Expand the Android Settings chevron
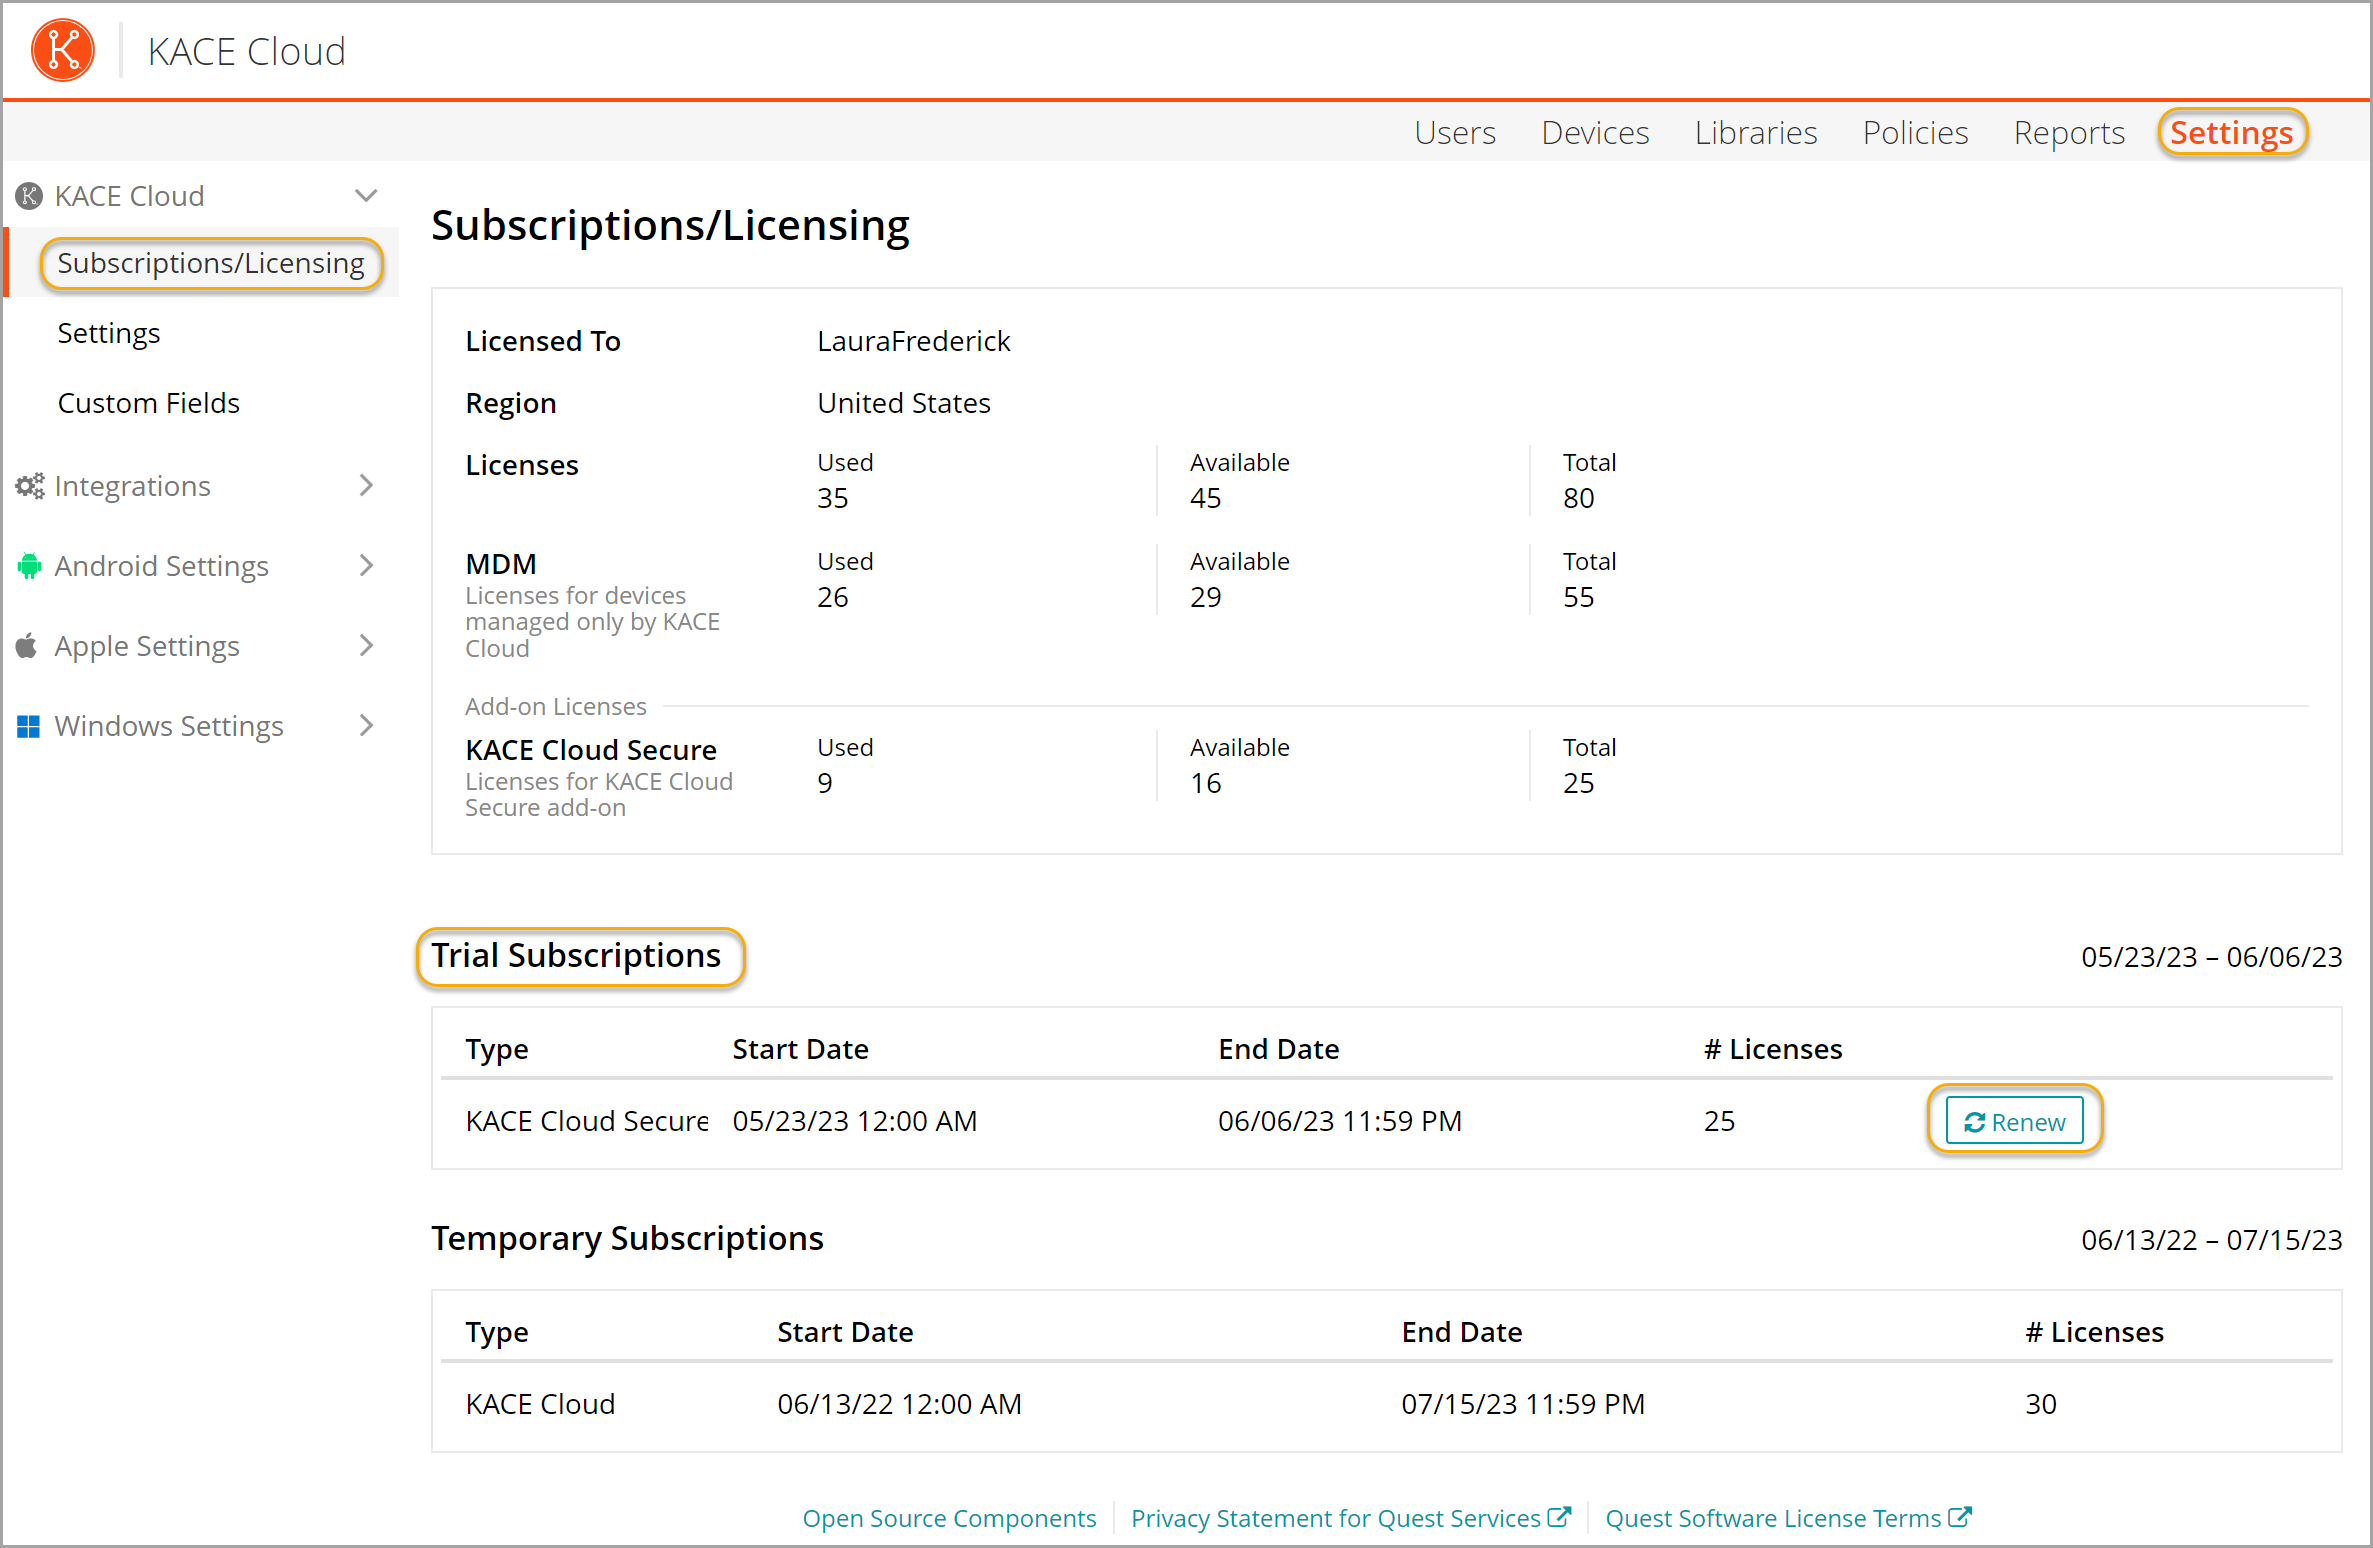Viewport: 2373px width, 1548px height. coord(366,566)
